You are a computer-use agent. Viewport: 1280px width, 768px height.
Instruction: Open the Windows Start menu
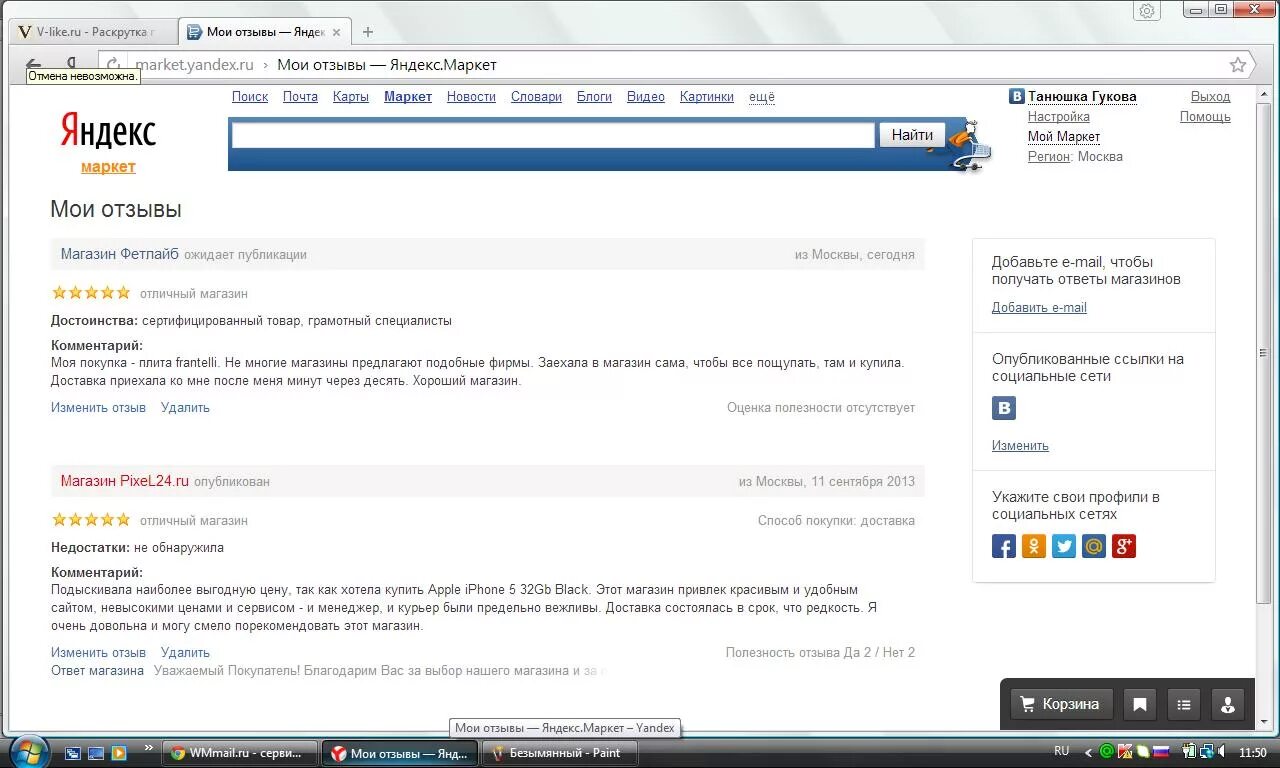coord(27,751)
